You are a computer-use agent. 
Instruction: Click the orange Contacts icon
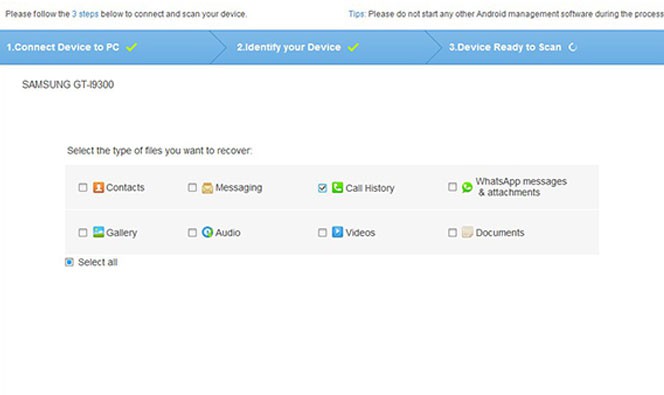[98, 187]
